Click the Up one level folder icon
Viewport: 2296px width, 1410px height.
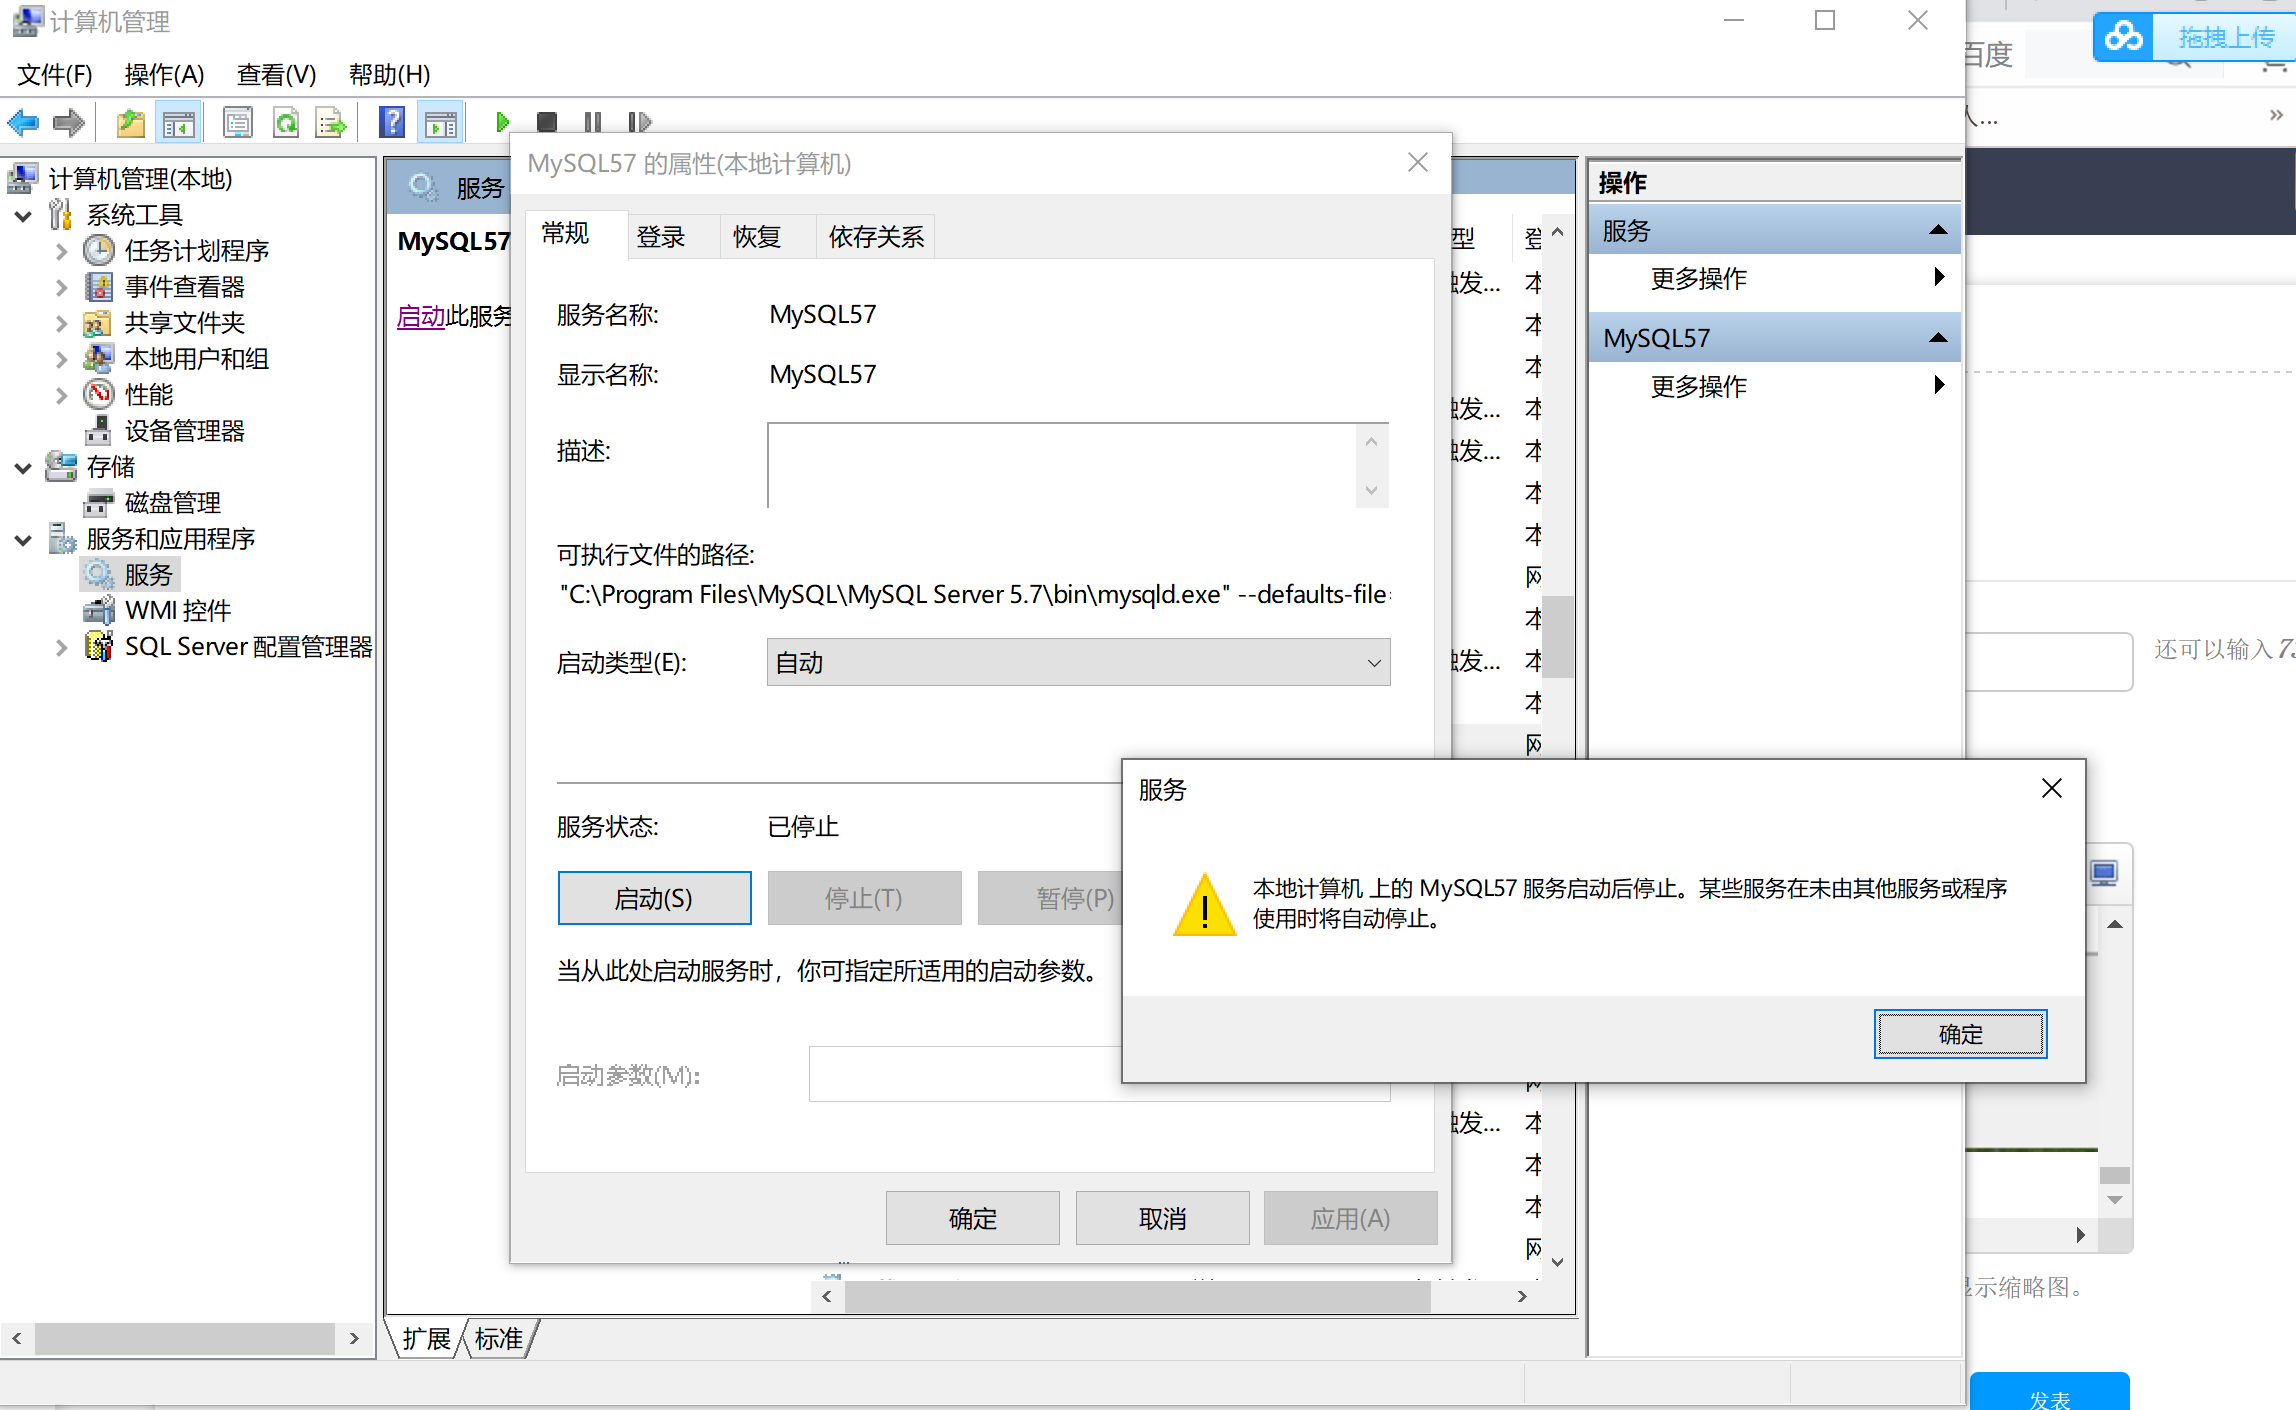(131, 123)
